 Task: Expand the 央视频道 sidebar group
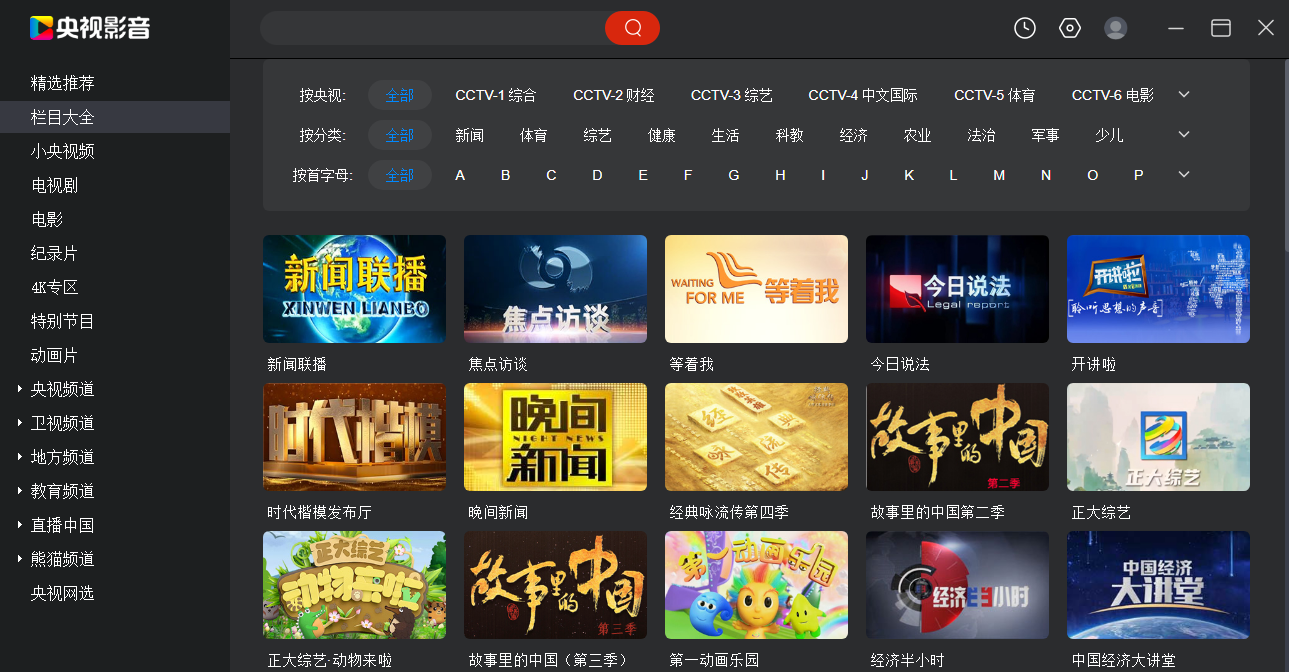tap(20, 389)
